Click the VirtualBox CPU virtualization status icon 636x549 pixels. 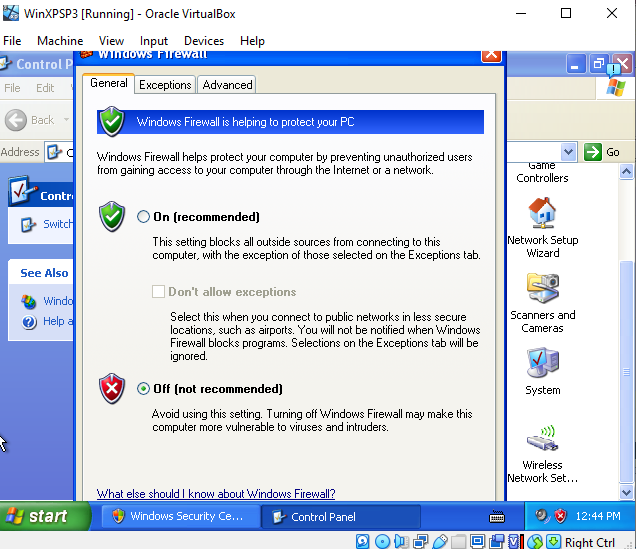pyautogui.click(x=515, y=541)
